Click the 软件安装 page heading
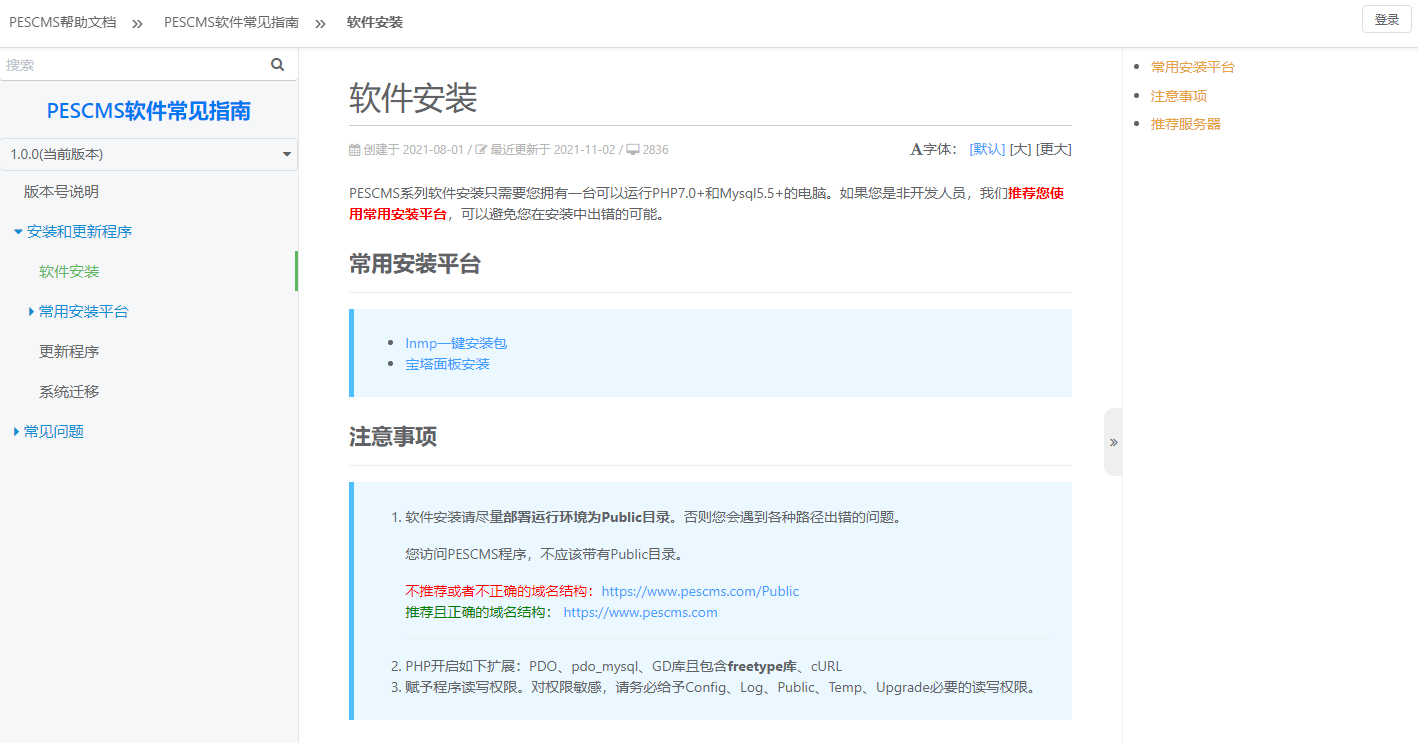 coord(413,98)
